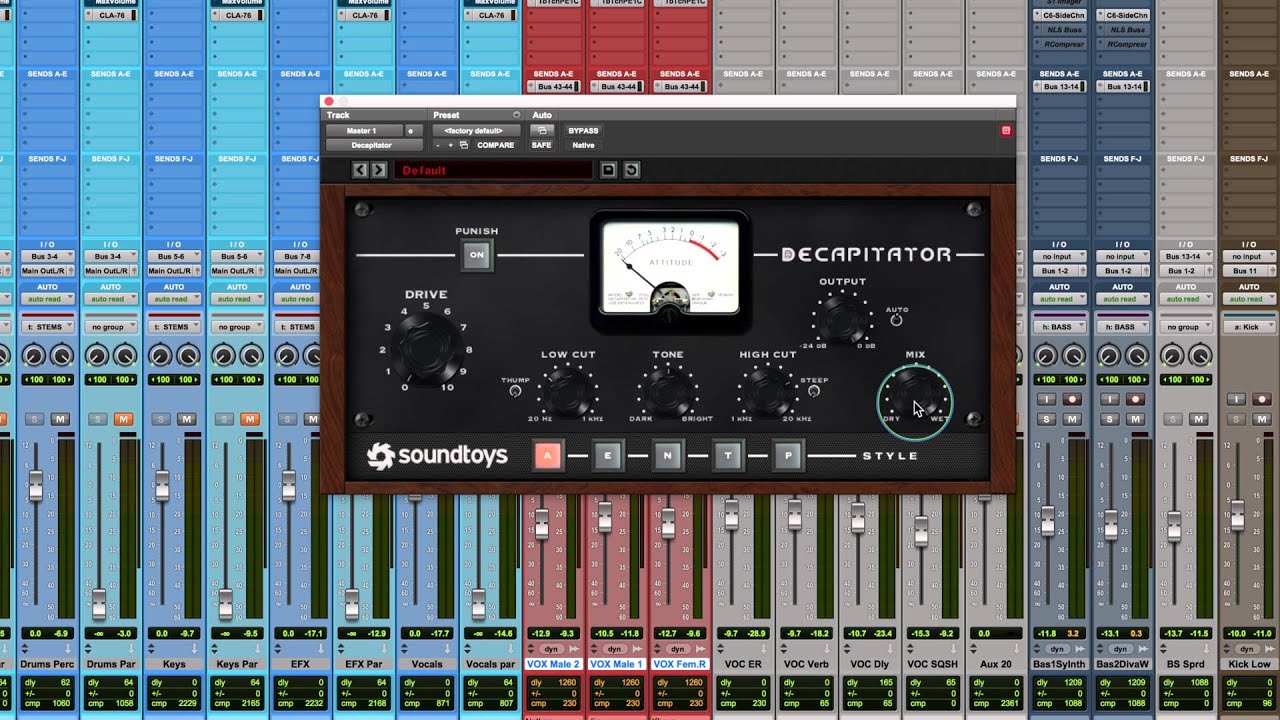Image resolution: width=1280 pixels, height=720 pixels.
Task: Click the Low Cut knob
Action: (x=568, y=390)
